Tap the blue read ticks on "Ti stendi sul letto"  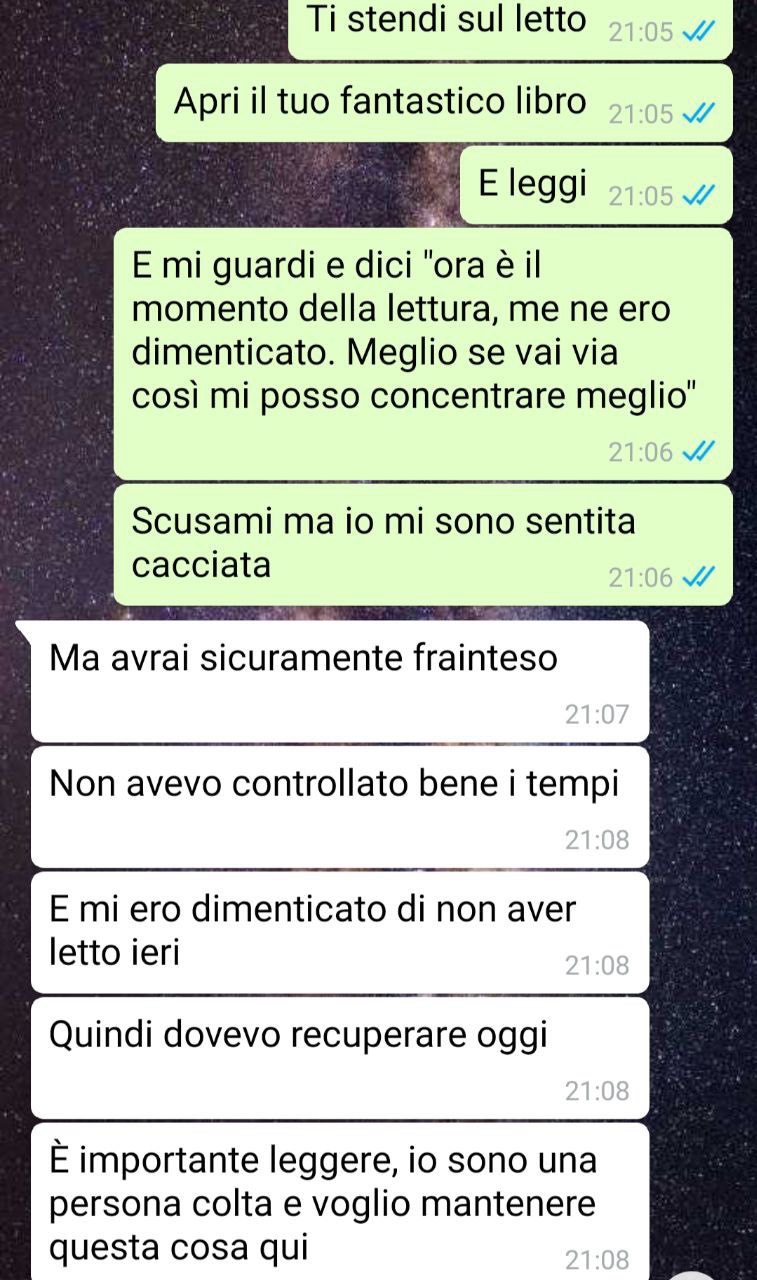pos(698,32)
